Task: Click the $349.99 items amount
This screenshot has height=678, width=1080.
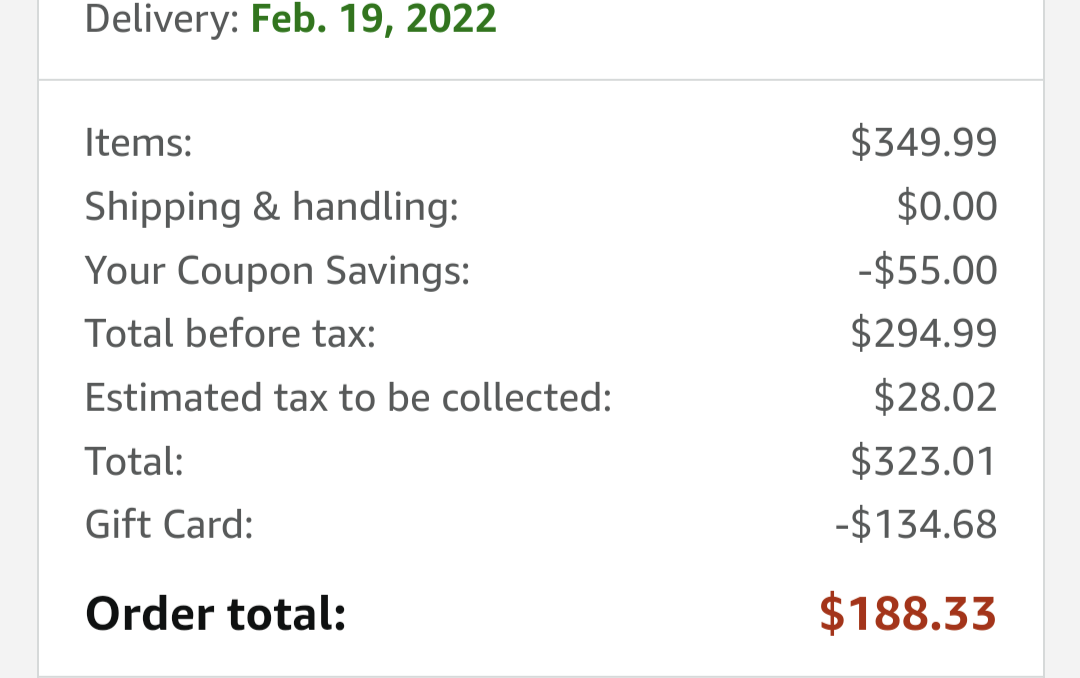Action: (924, 143)
